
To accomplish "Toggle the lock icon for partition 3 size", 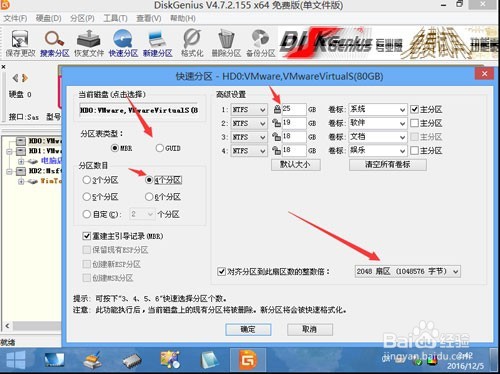I will point(277,137).
